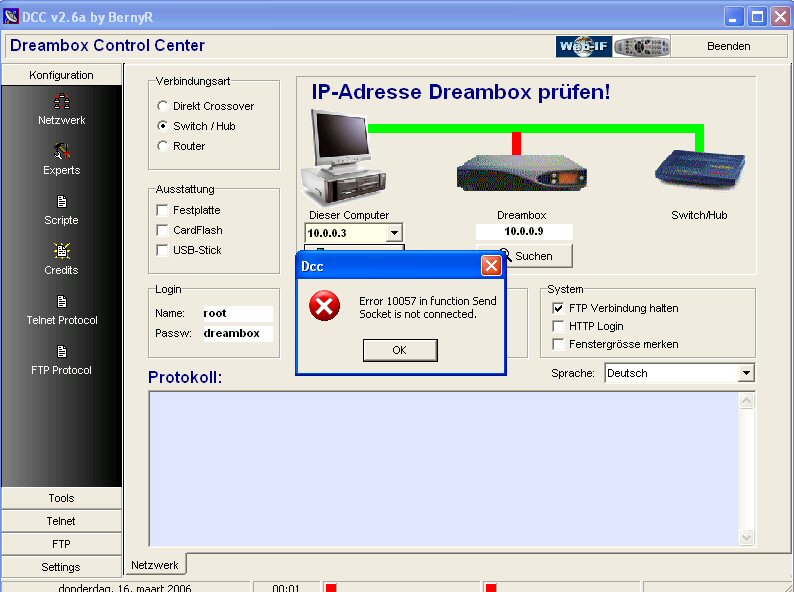Open the Telnet sidebar section
The image size is (794, 592).
pyautogui.click(x=61, y=521)
